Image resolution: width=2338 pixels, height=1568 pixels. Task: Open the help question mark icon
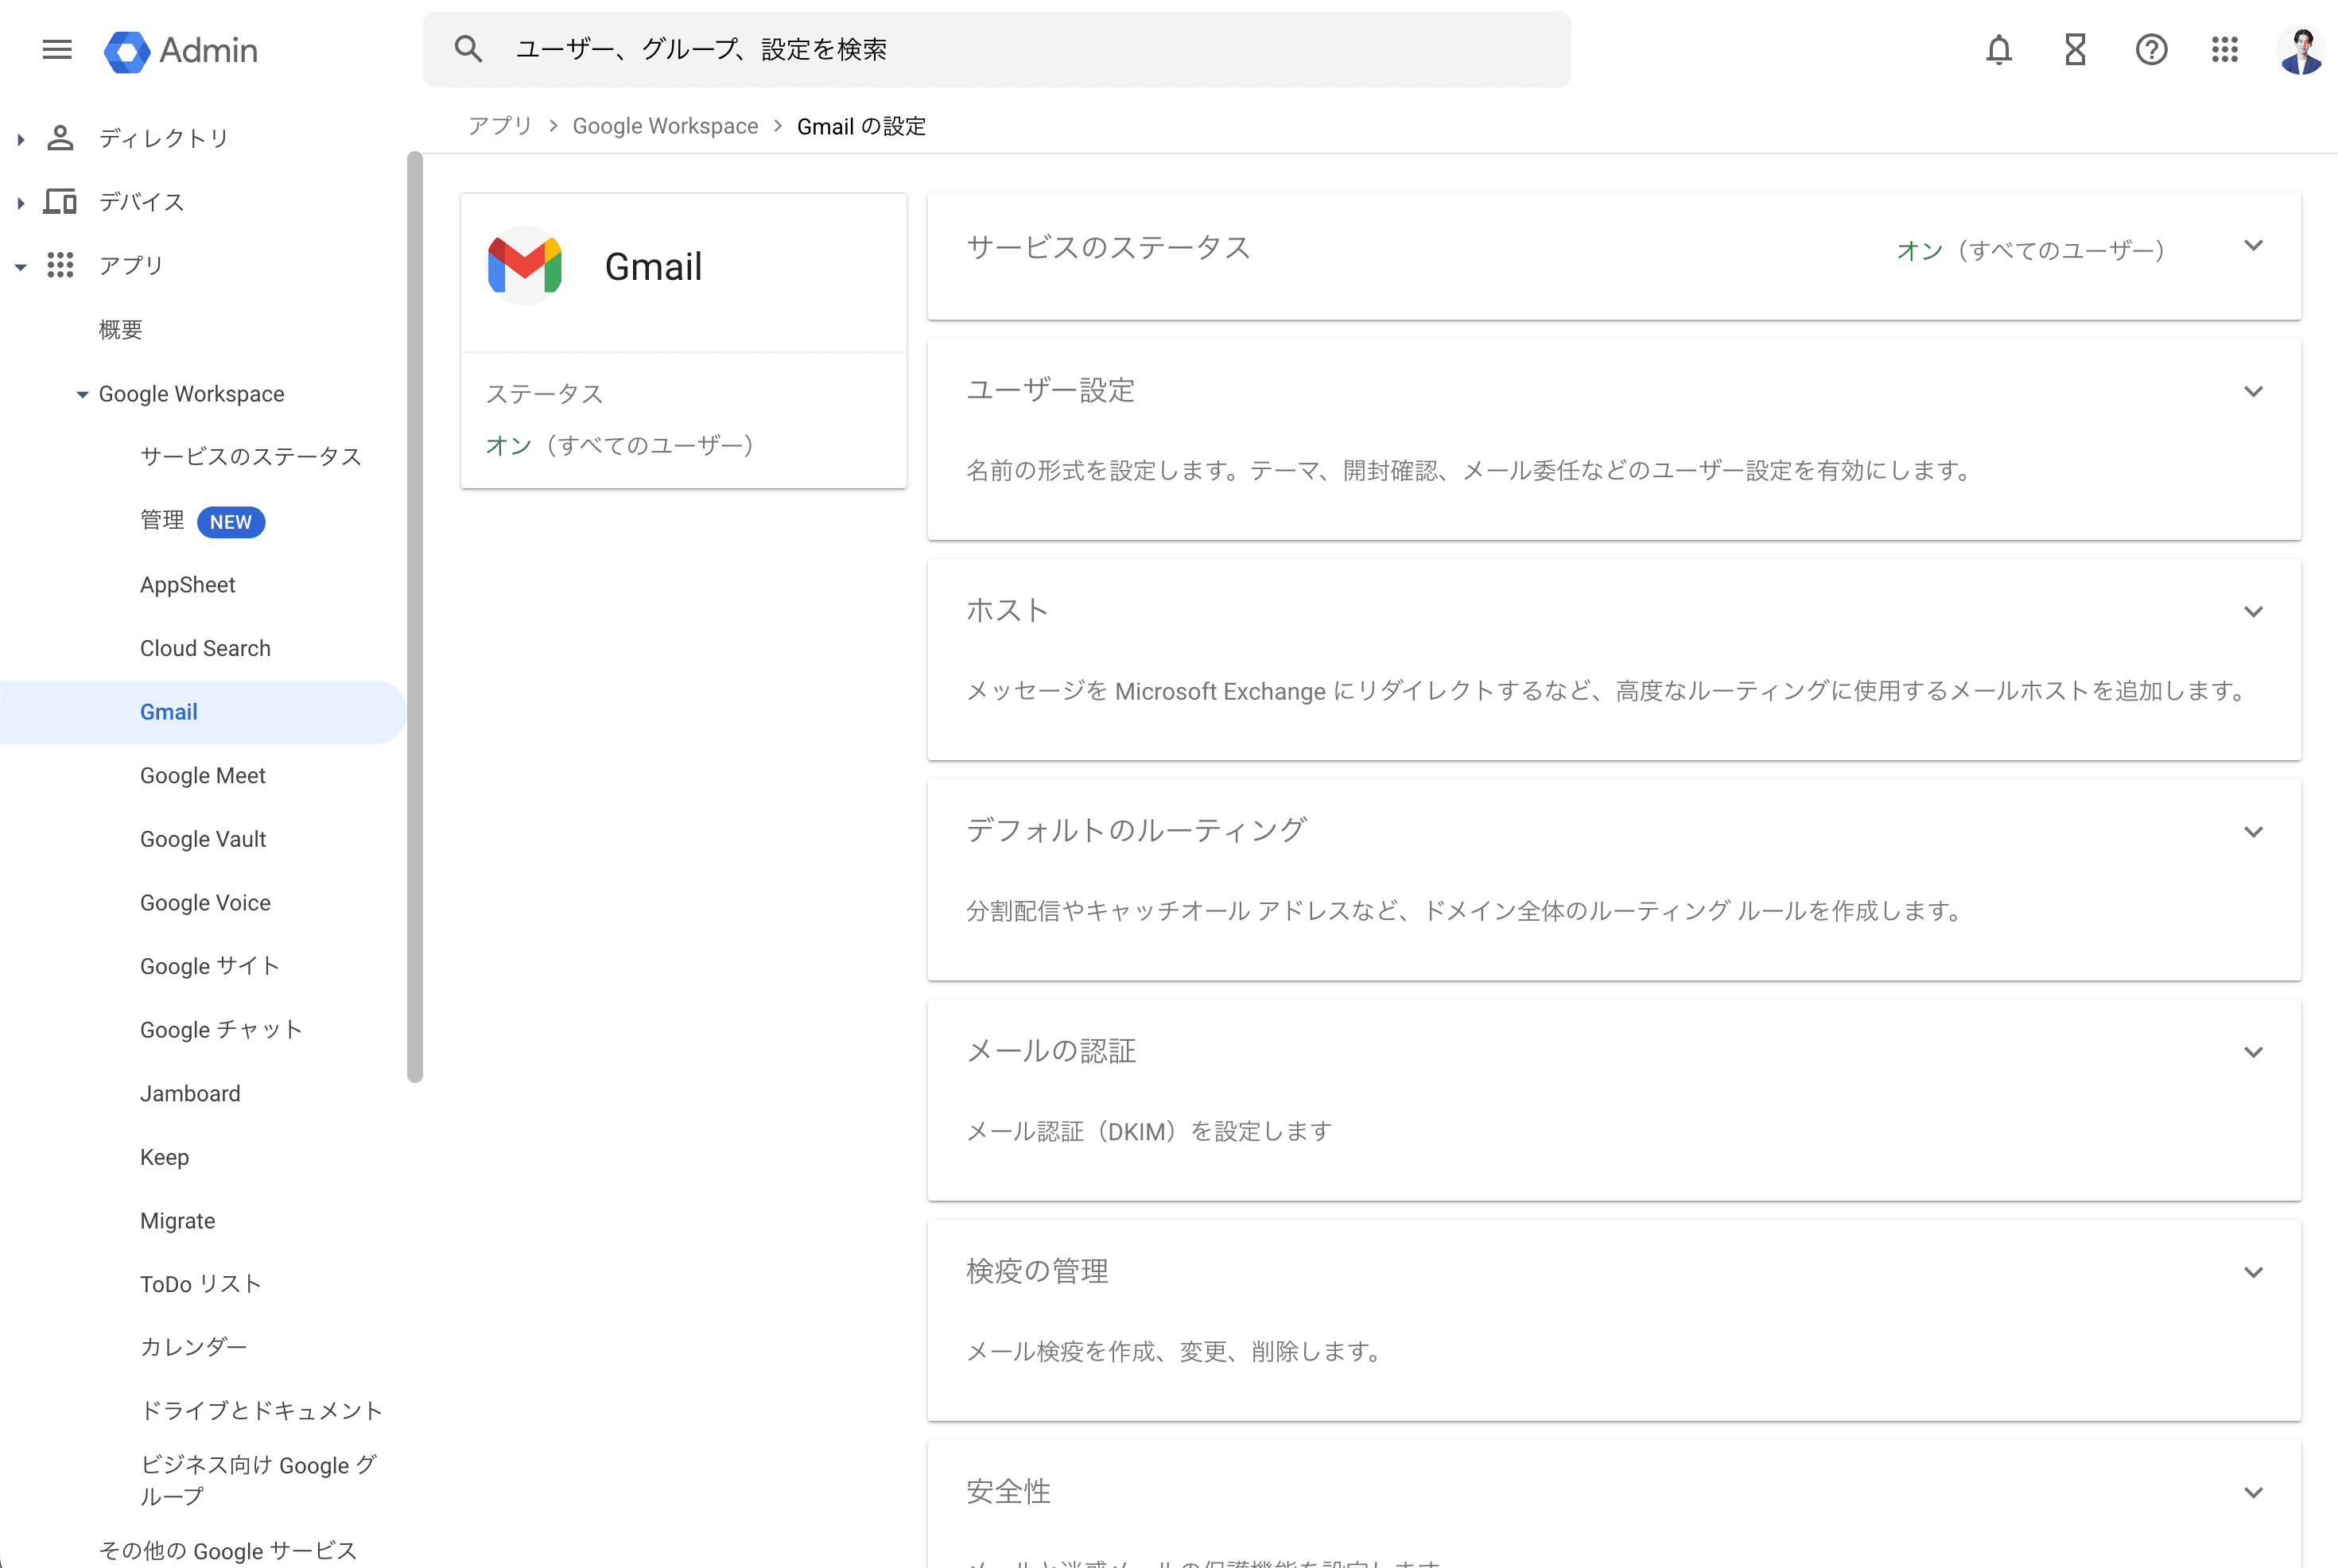[x=2151, y=49]
